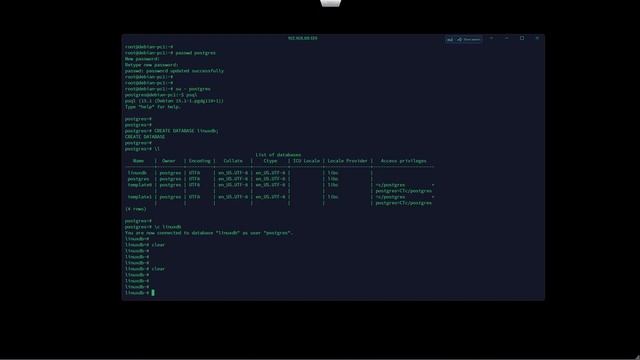
Task: Maximize the terminal window
Action: pos(522,38)
